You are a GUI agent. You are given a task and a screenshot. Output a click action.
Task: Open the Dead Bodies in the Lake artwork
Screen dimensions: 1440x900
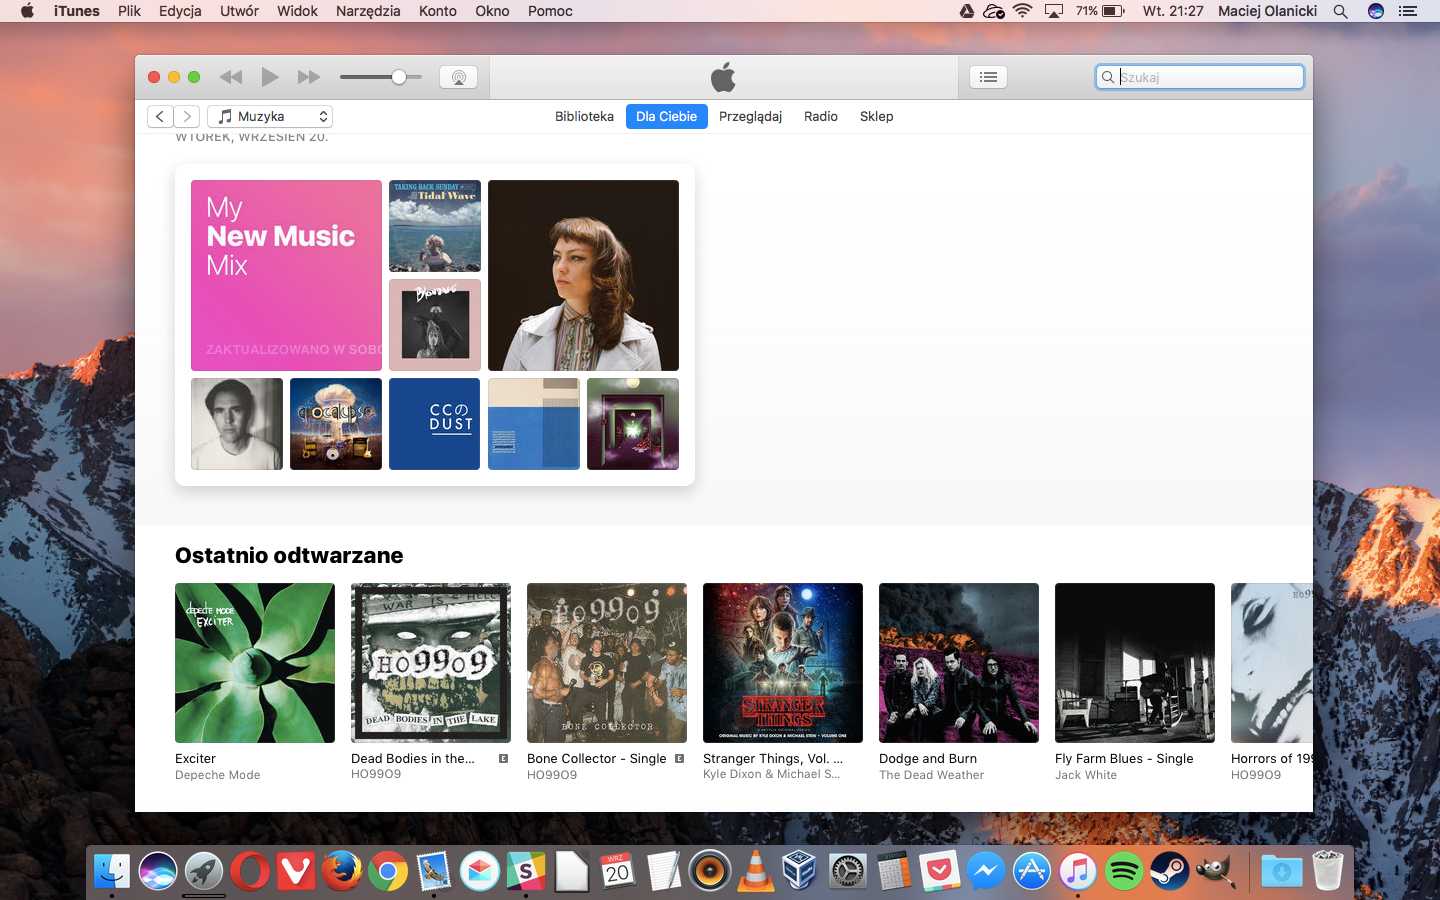point(431,663)
